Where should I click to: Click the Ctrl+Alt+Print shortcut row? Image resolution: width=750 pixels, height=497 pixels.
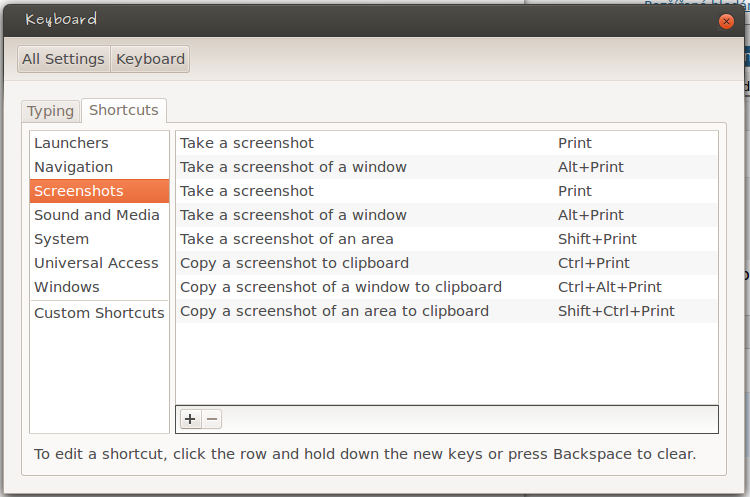pos(447,287)
